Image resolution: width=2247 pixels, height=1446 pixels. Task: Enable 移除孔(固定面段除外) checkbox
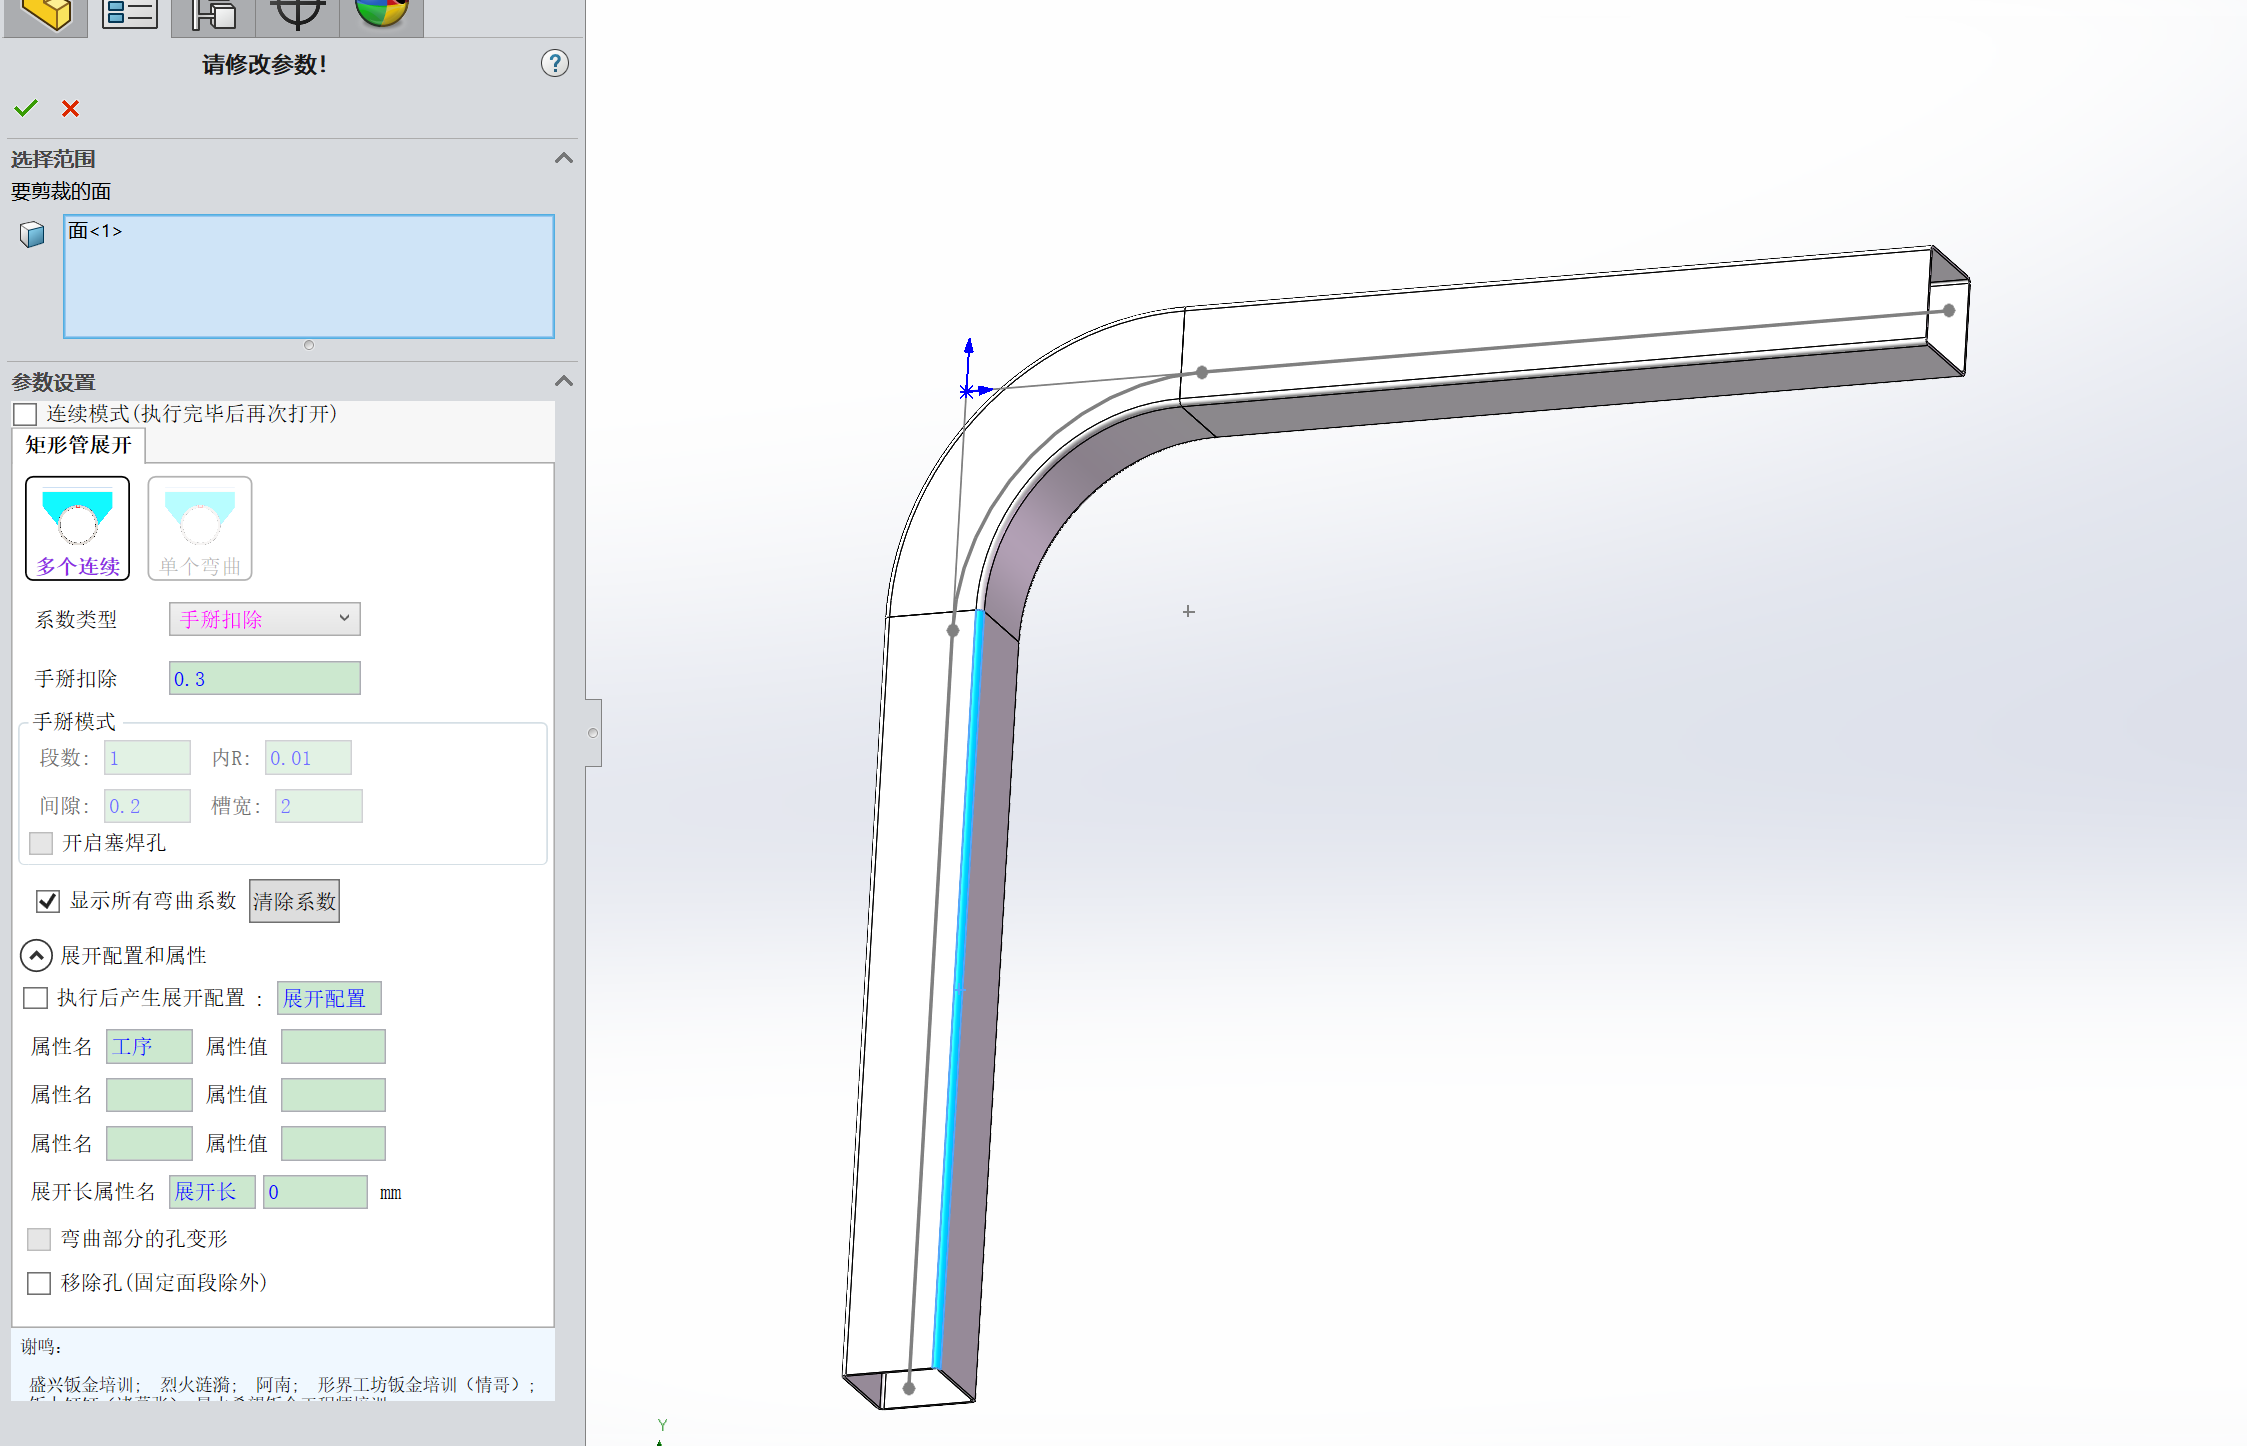[x=39, y=1283]
